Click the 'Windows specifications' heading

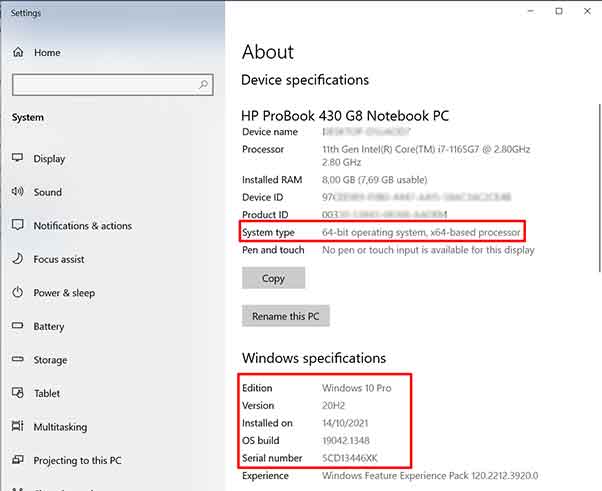click(x=314, y=358)
